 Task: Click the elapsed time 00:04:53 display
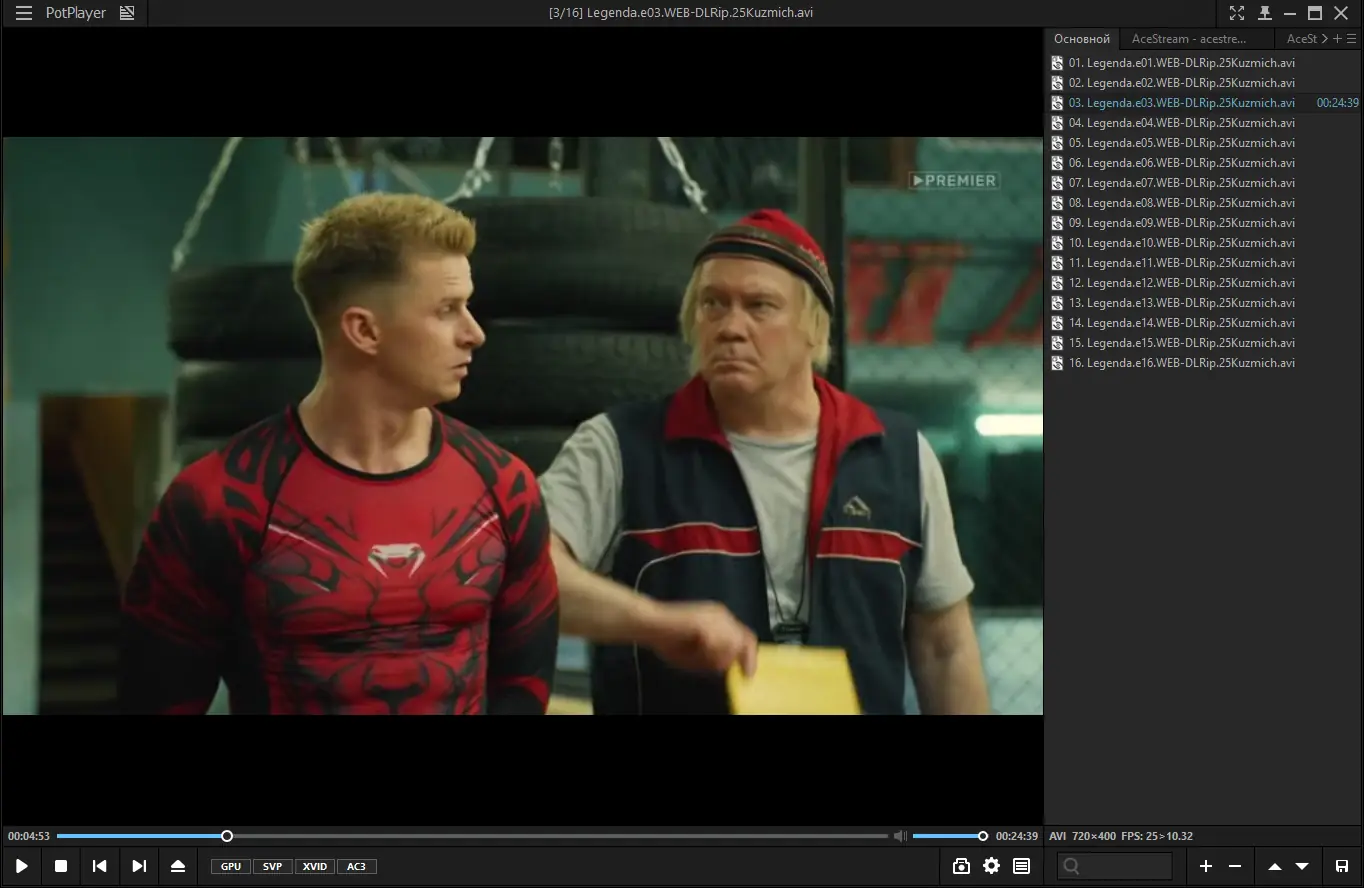[x=29, y=836]
